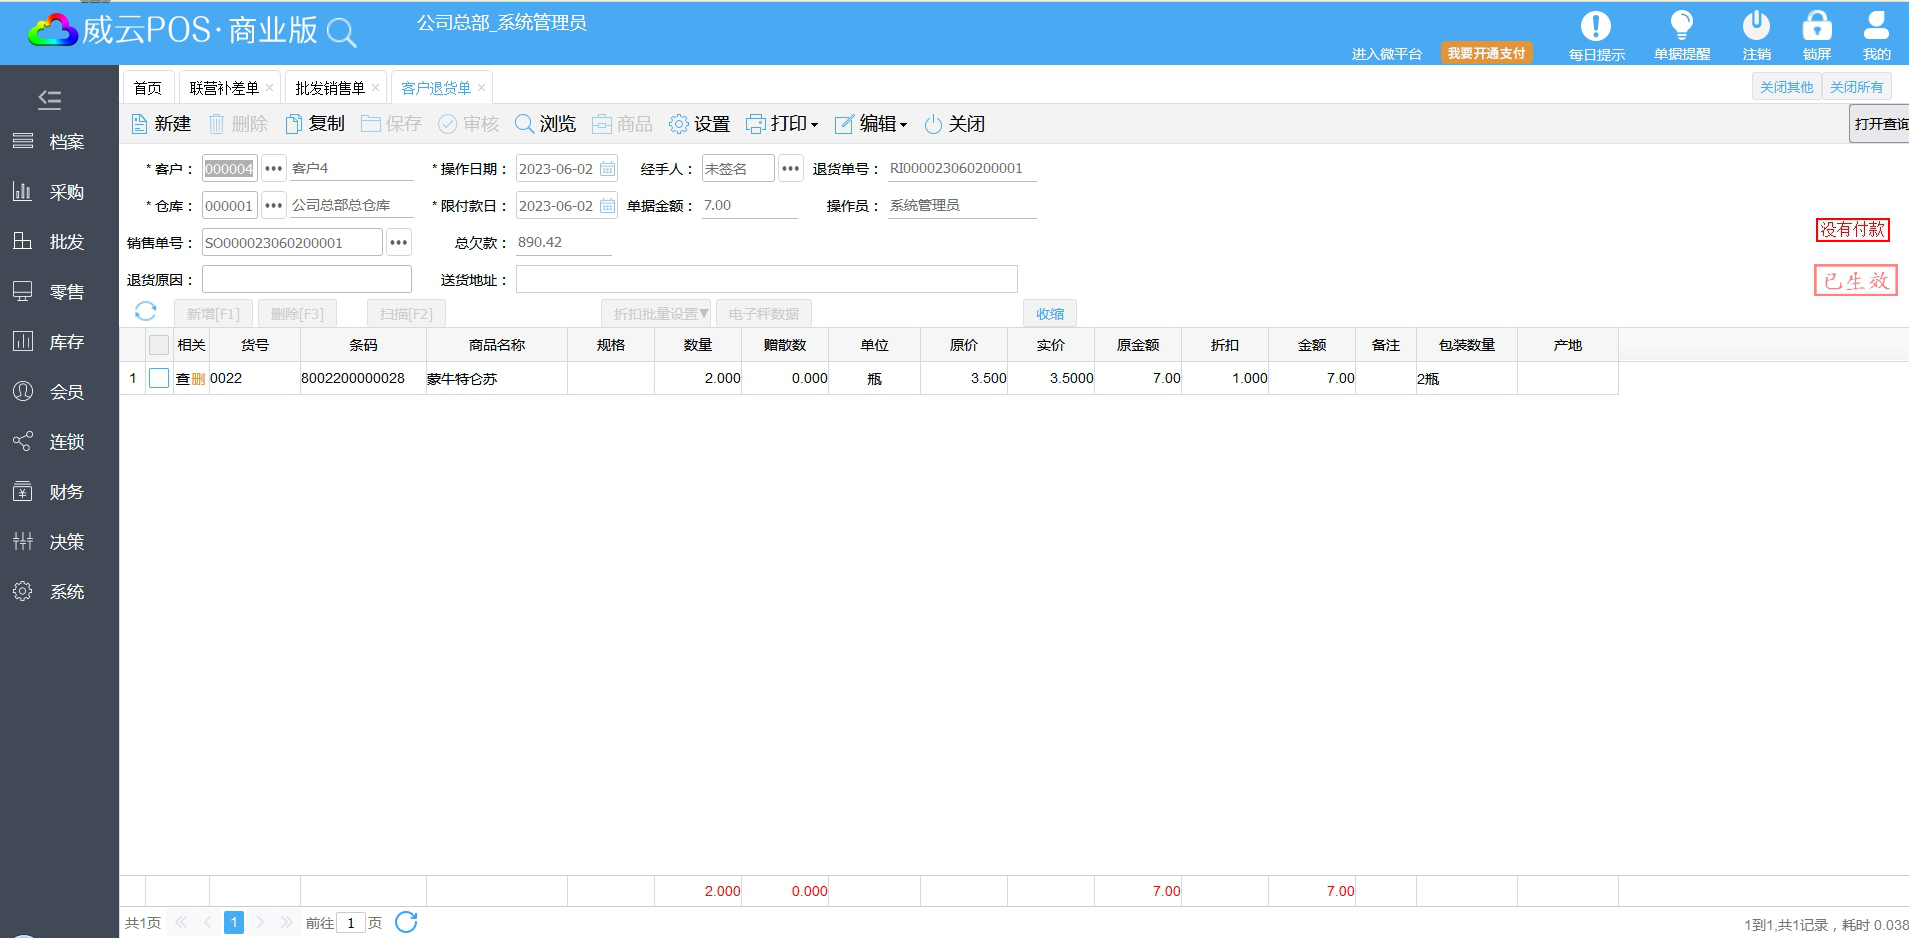The image size is (1909, 938).
Task: Click the 注销 logout power icon
Action: pos(1756,27)
